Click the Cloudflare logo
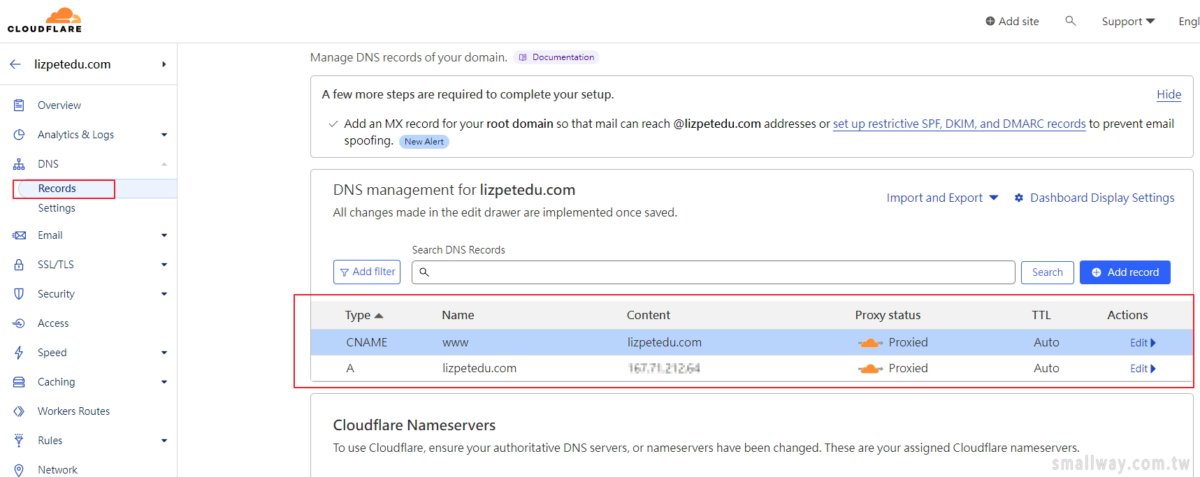 (45, 20)
